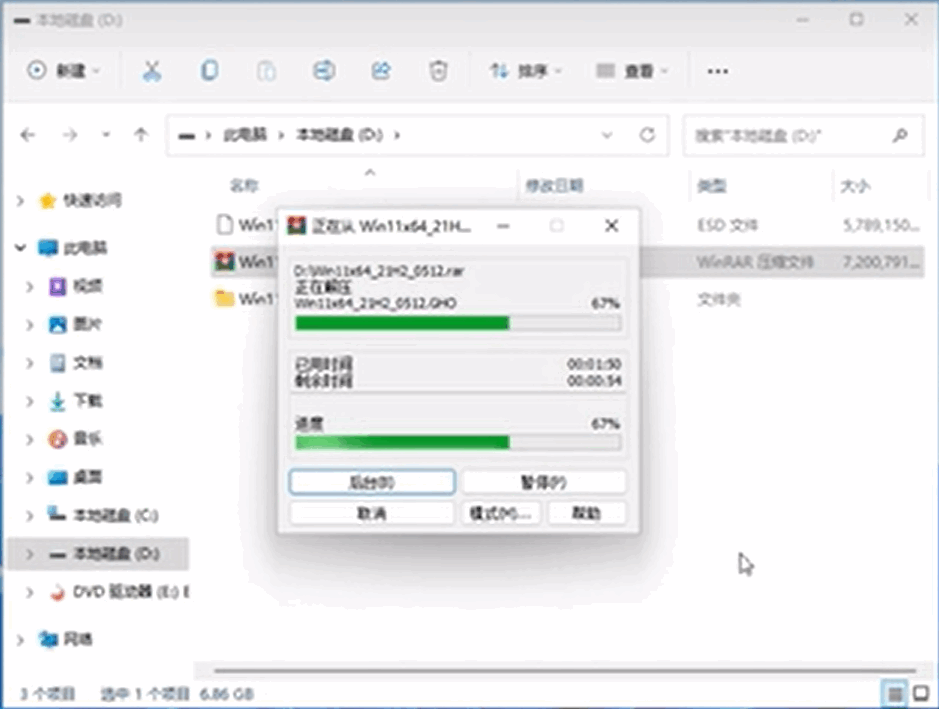Expand the 本地磁盘 (C:) drive chevron
Screen dimensions: 939x709
coord(29,516)
